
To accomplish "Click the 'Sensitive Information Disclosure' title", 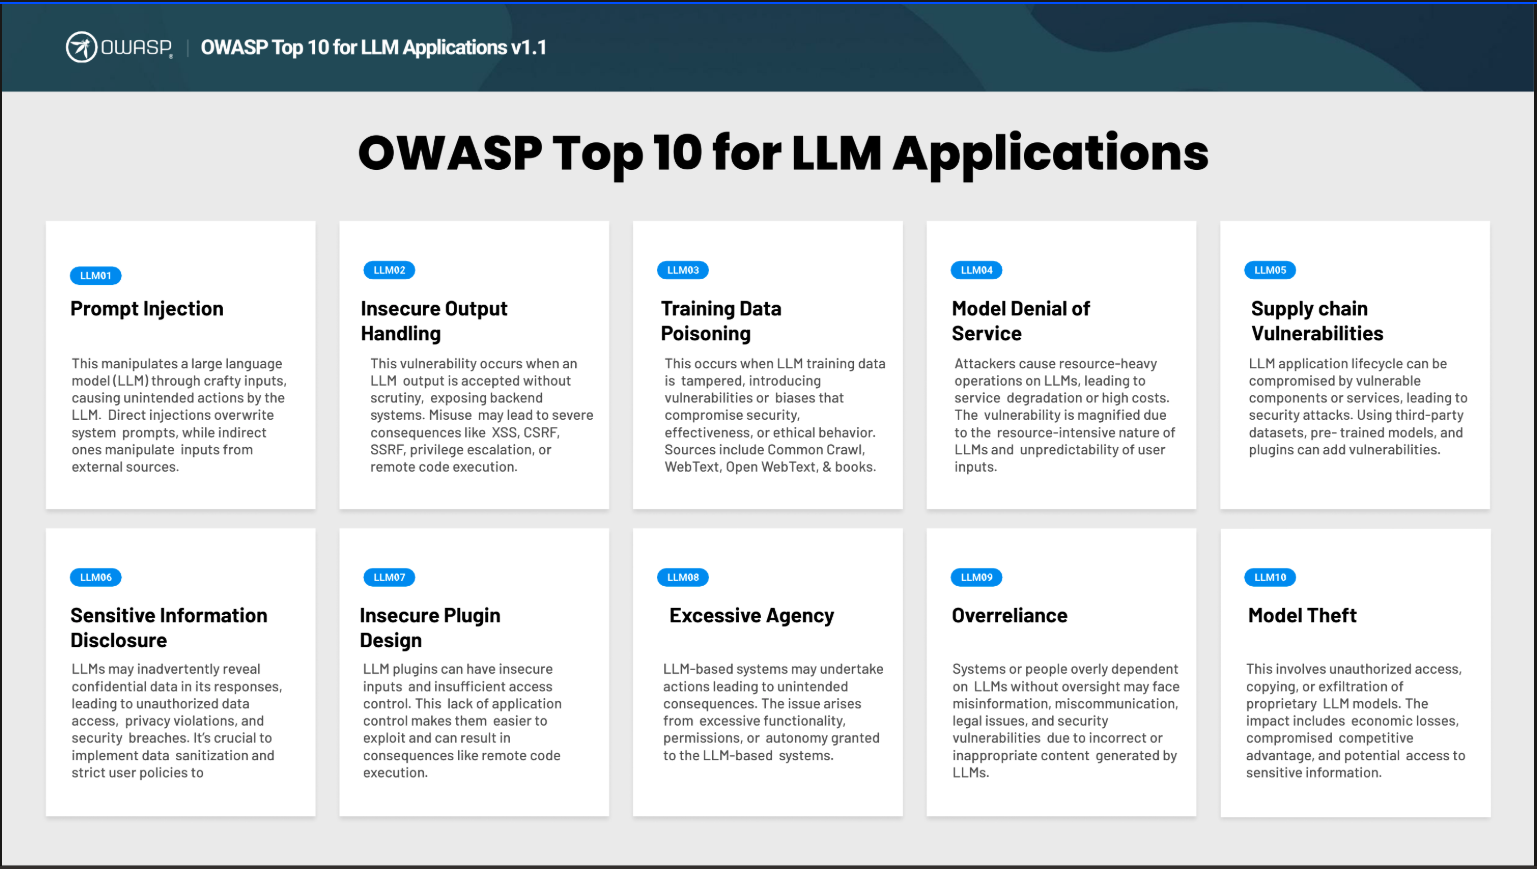I will (x=169, y=628).
